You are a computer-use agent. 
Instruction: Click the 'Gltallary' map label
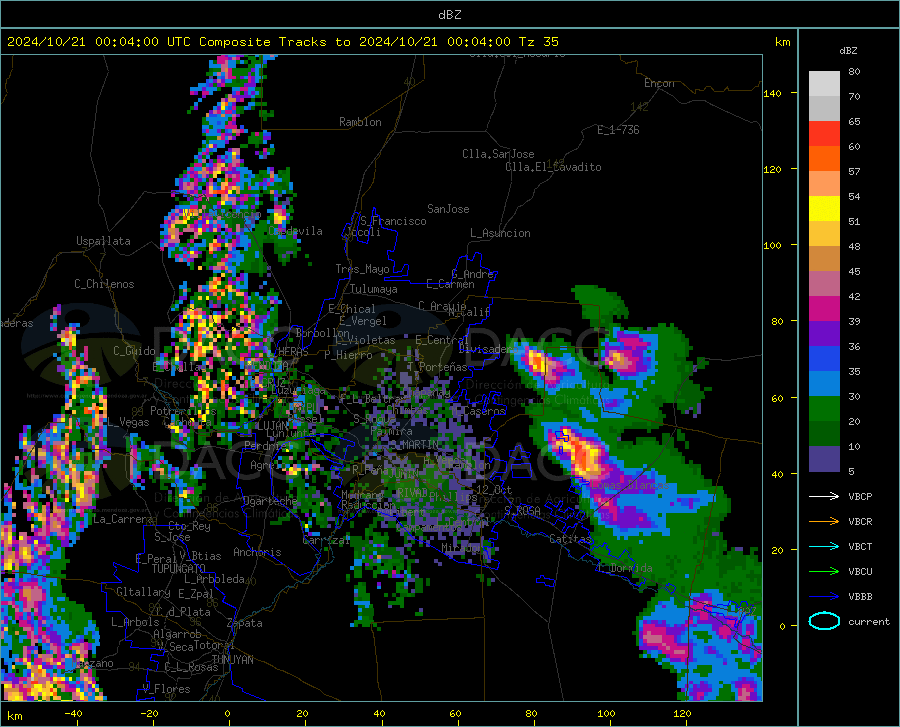coord(143,592)
